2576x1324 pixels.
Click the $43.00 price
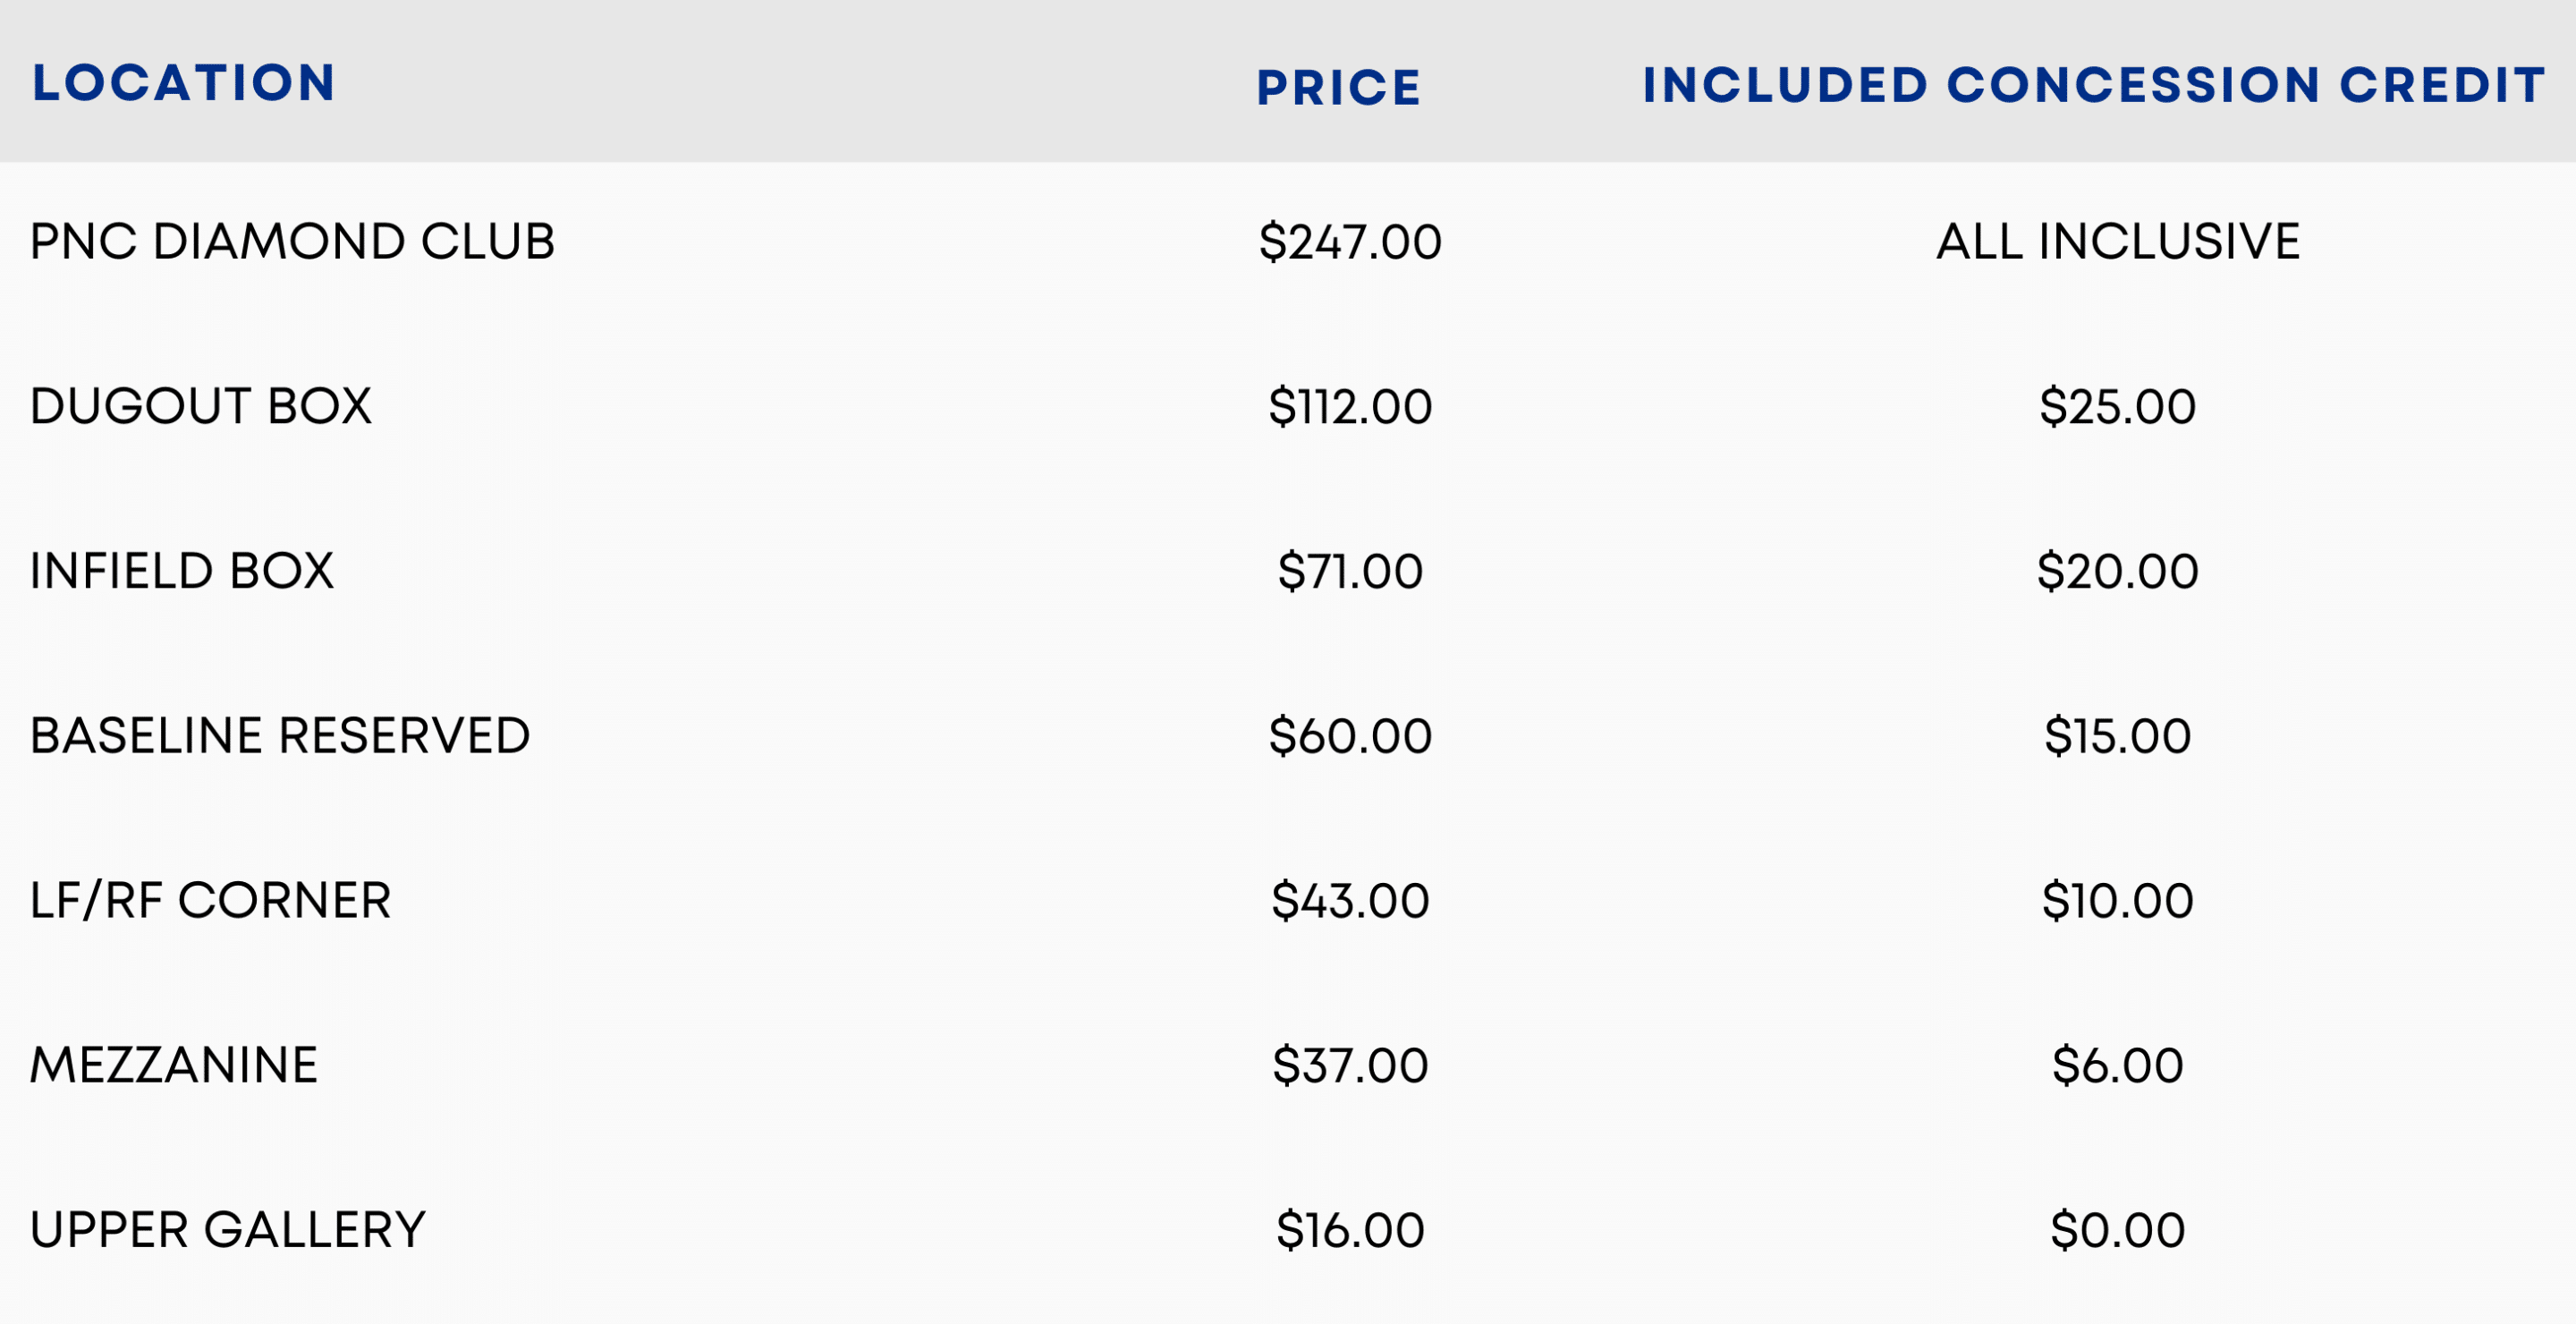pyautogui.click(x=1350, y=901)
